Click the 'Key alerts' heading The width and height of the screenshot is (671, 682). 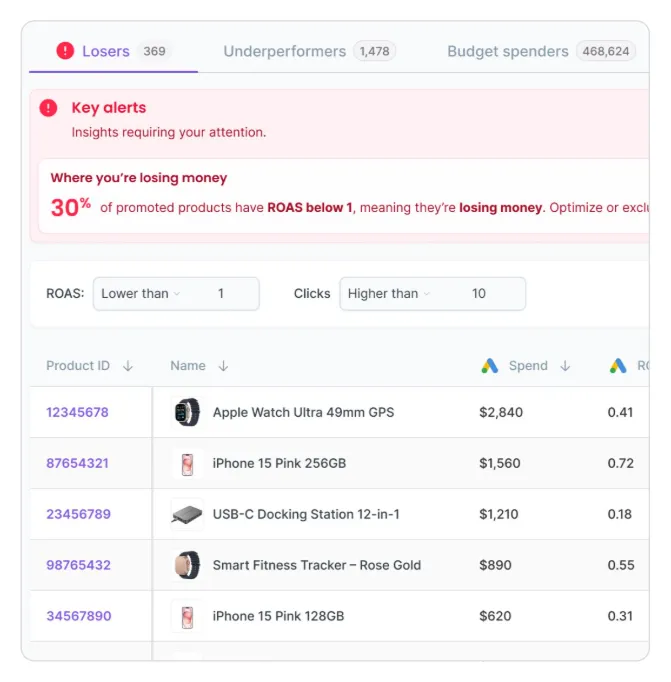(x=109, y=108)
